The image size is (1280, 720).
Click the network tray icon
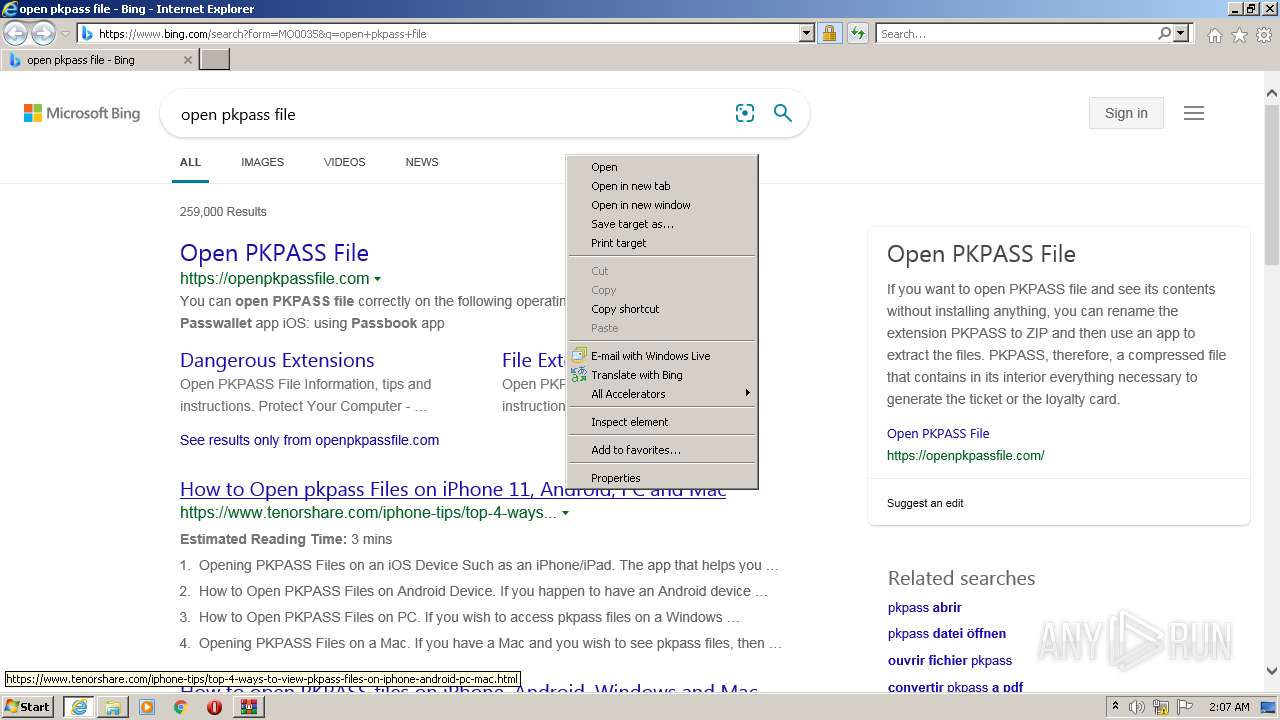(x=1161, y=707)
